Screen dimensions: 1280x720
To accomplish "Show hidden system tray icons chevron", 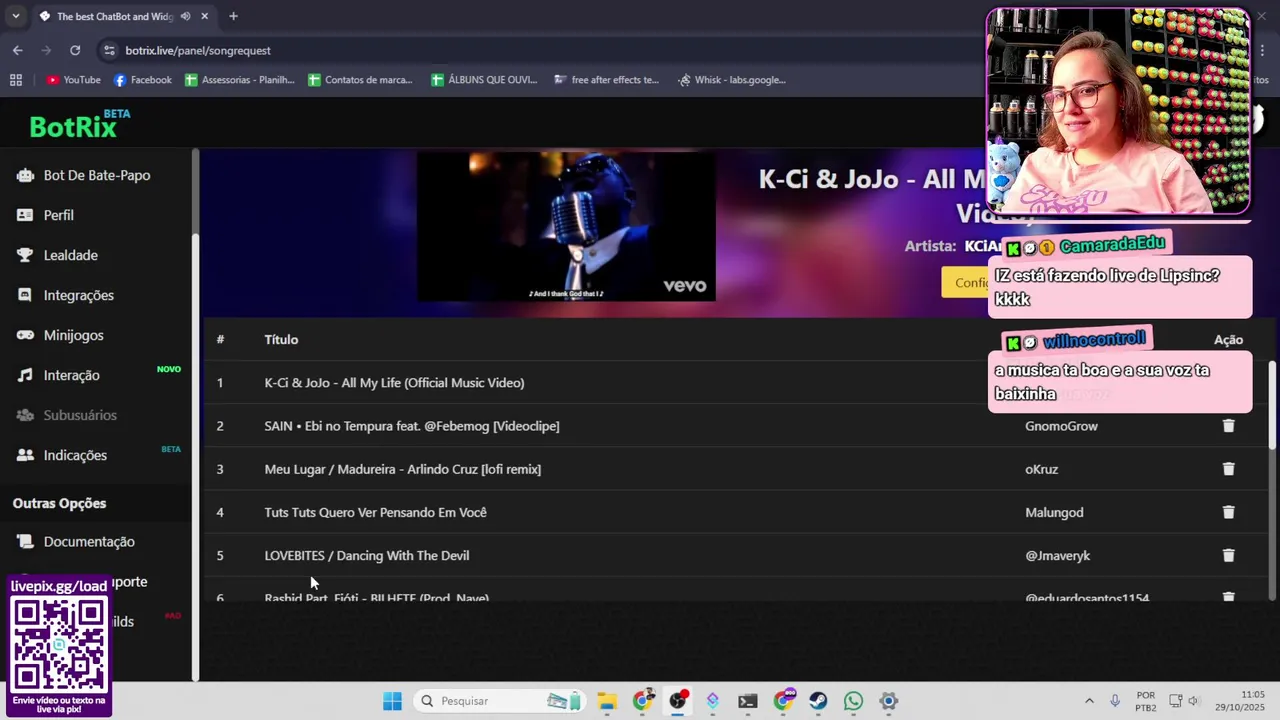I will click(1089, 701).
